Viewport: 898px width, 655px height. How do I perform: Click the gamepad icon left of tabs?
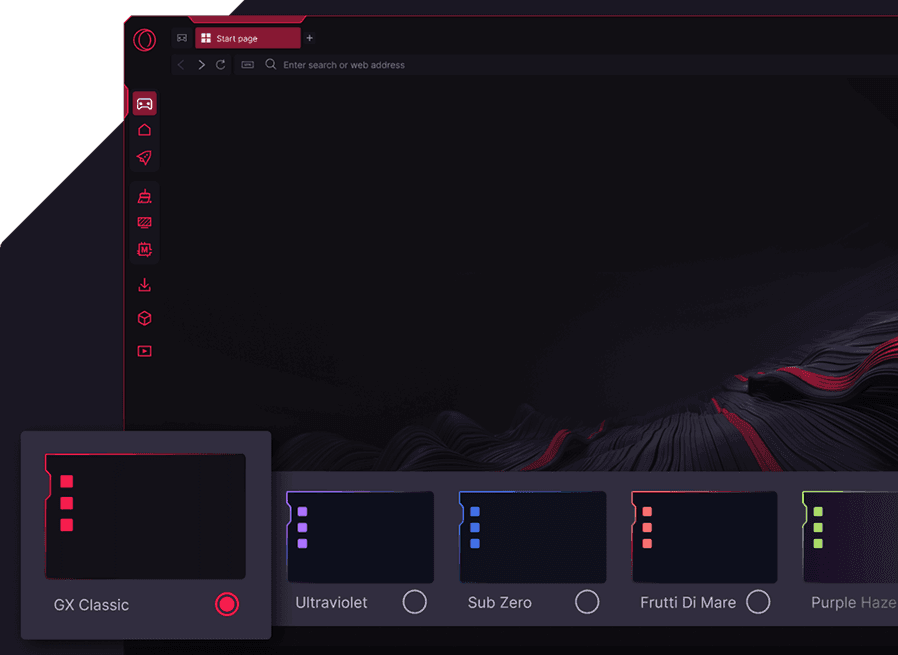click(182, 38)
